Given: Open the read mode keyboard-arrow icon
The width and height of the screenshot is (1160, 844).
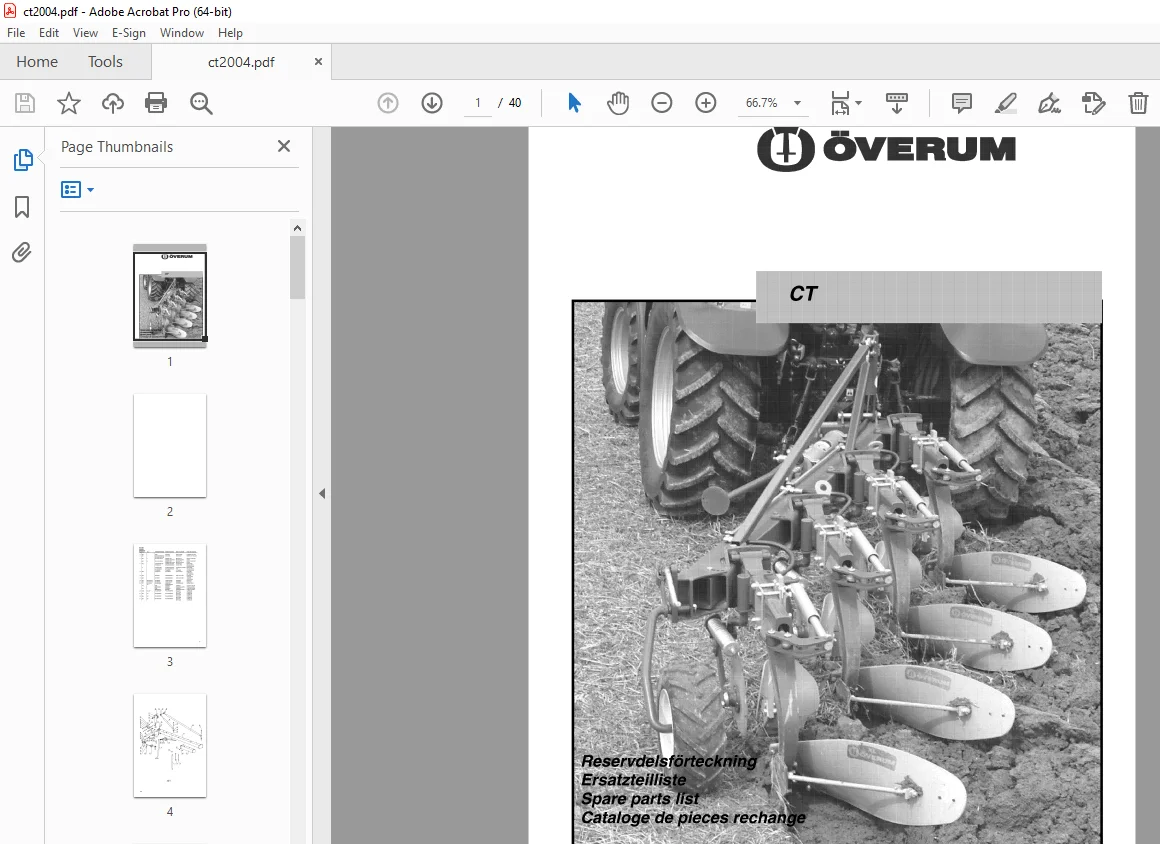Looking at the screenshot, I should (897, 103).
